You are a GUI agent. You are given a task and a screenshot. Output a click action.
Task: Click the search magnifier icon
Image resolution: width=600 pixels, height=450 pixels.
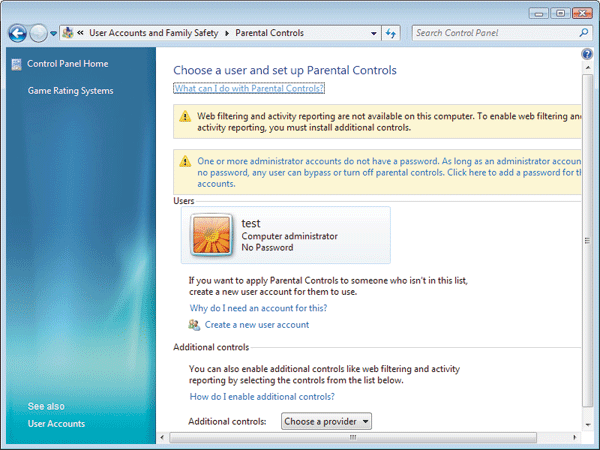[x=584, y=33]
